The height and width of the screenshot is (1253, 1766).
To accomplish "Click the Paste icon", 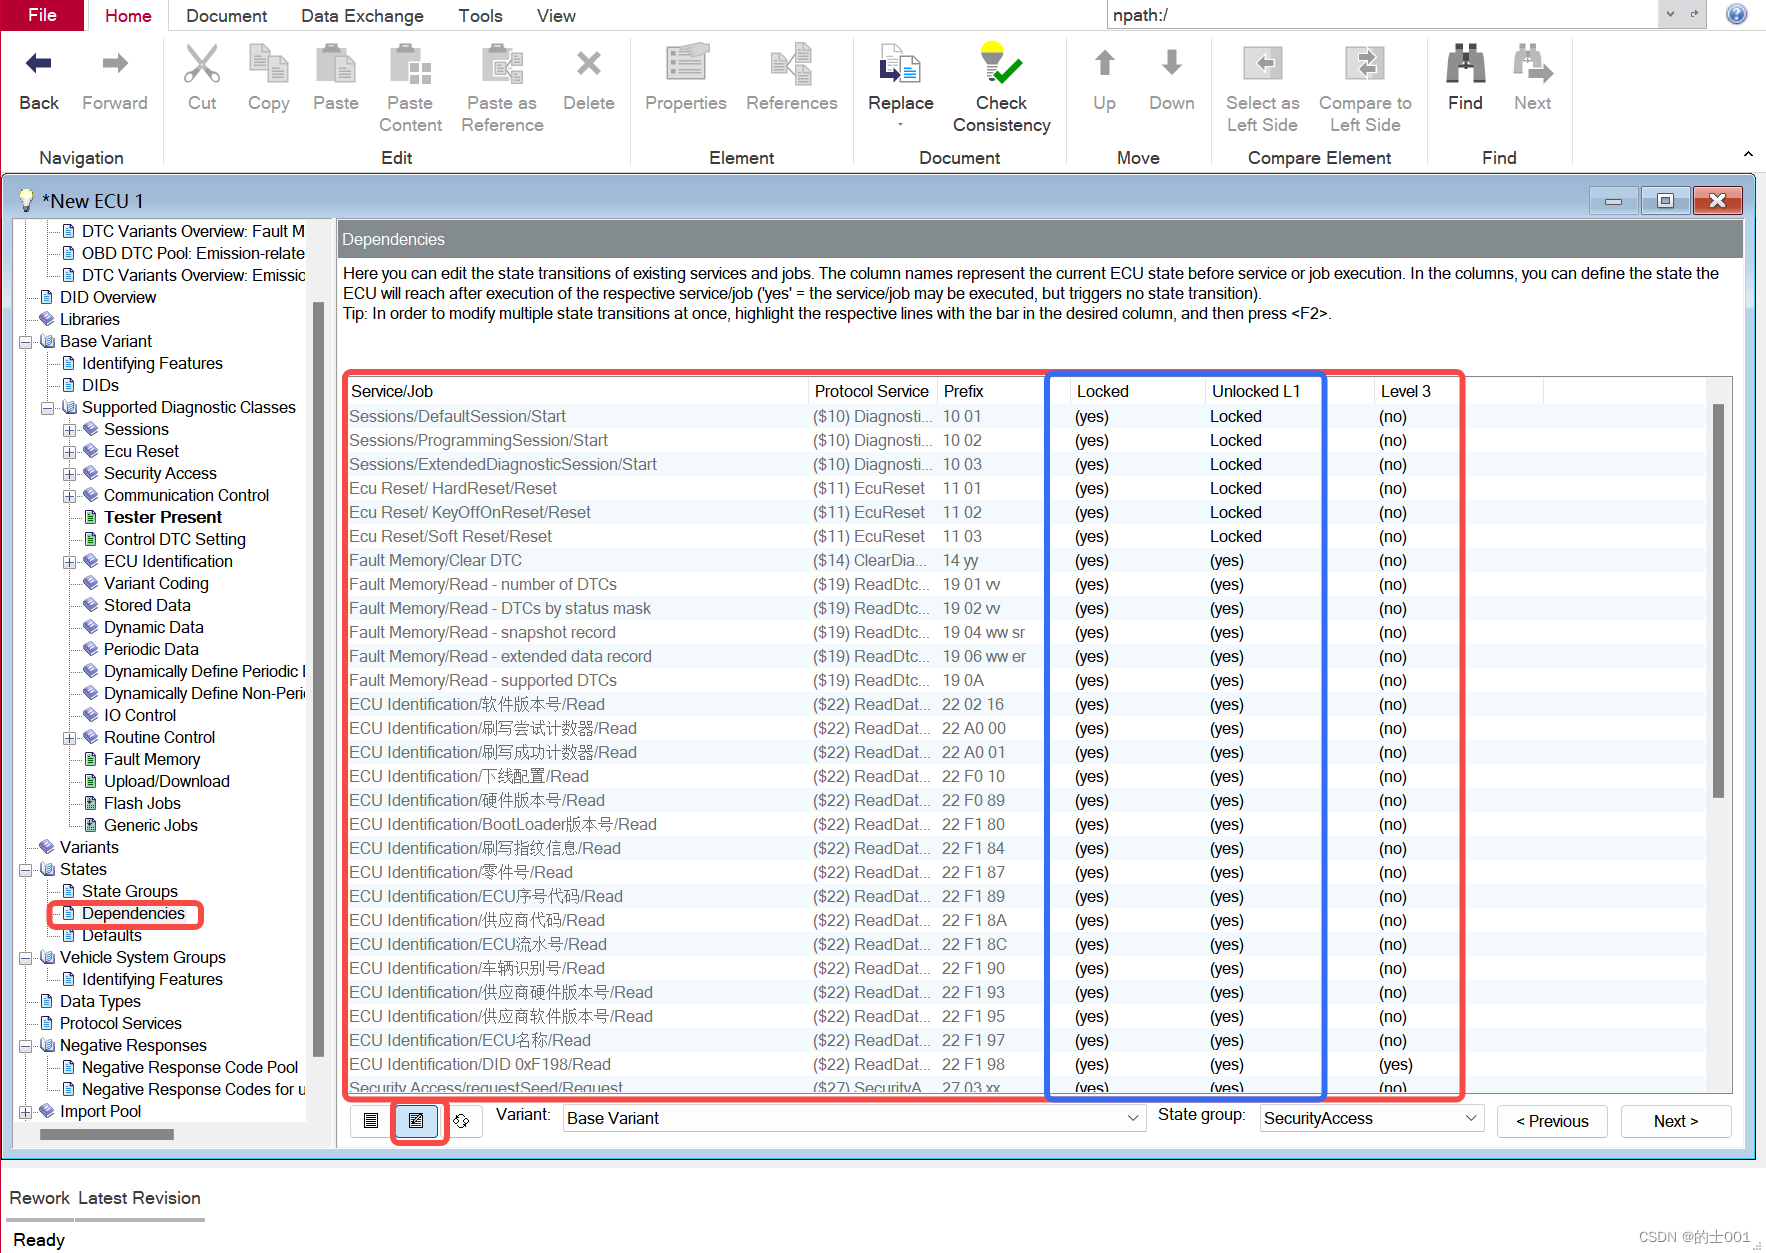I will click(x=336, y=64).
